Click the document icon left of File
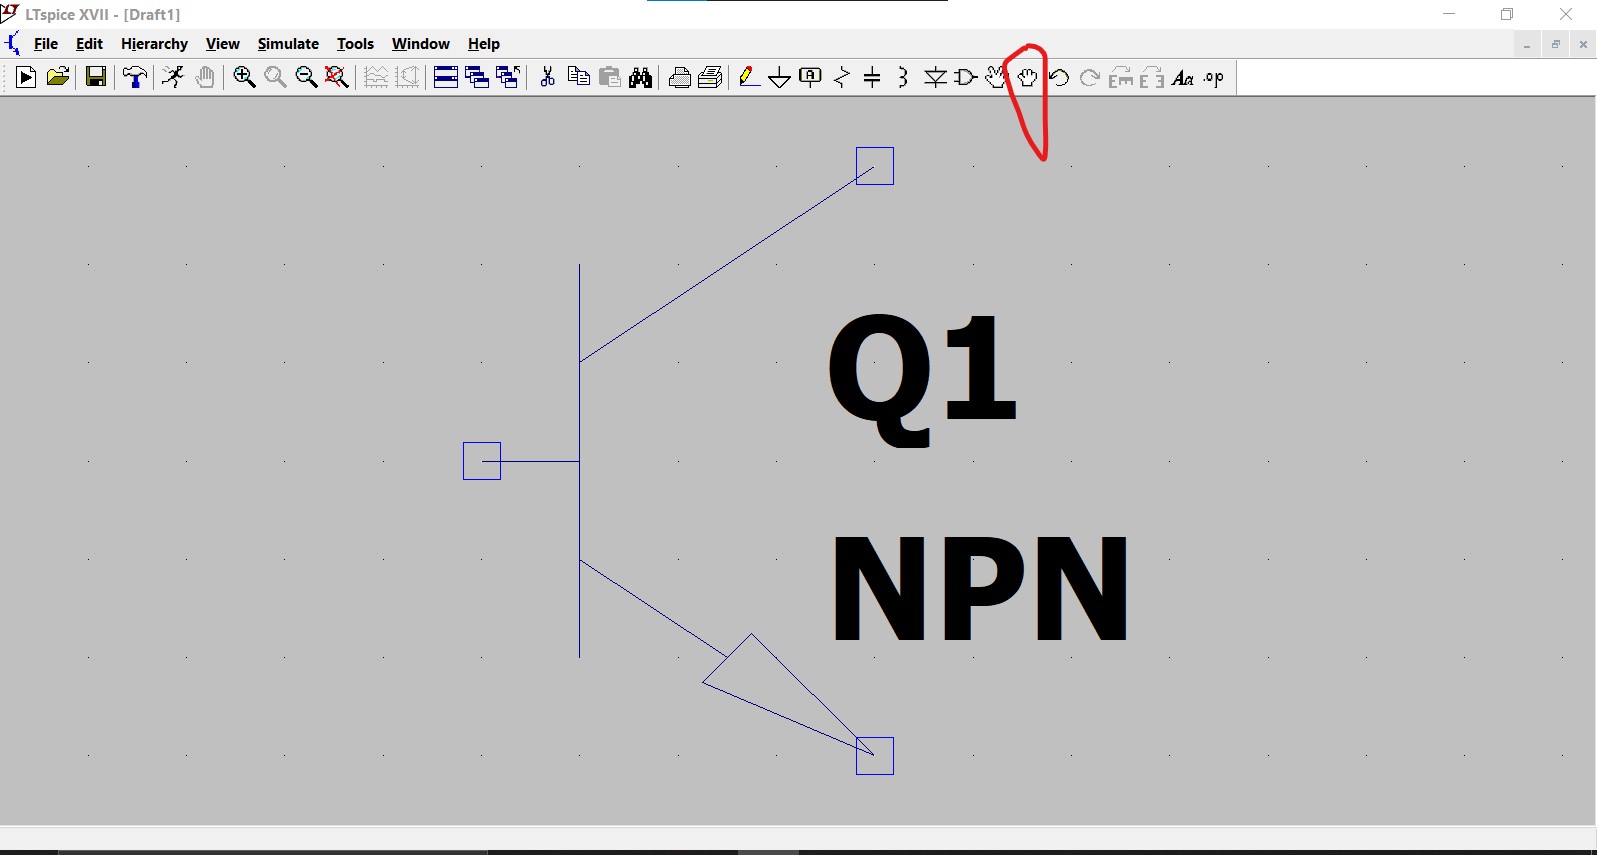Image resolution: width=1597 pixels, height=855 pixels. click(x=12, y=44)
